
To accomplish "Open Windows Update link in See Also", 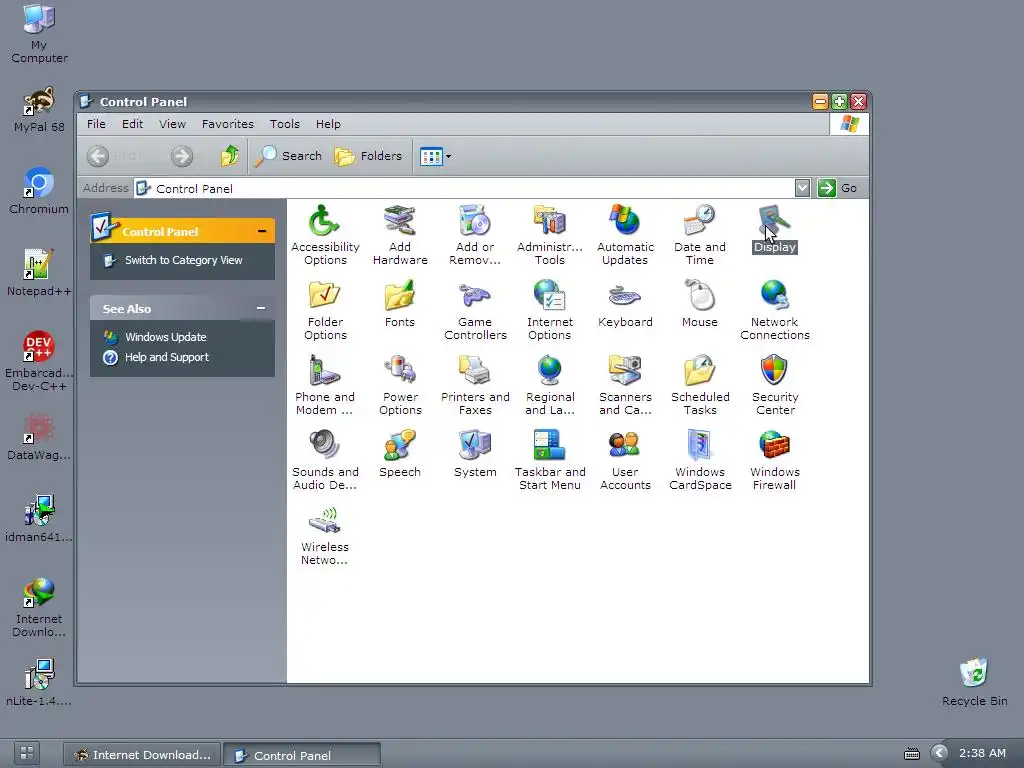I will tap(166, 337).
